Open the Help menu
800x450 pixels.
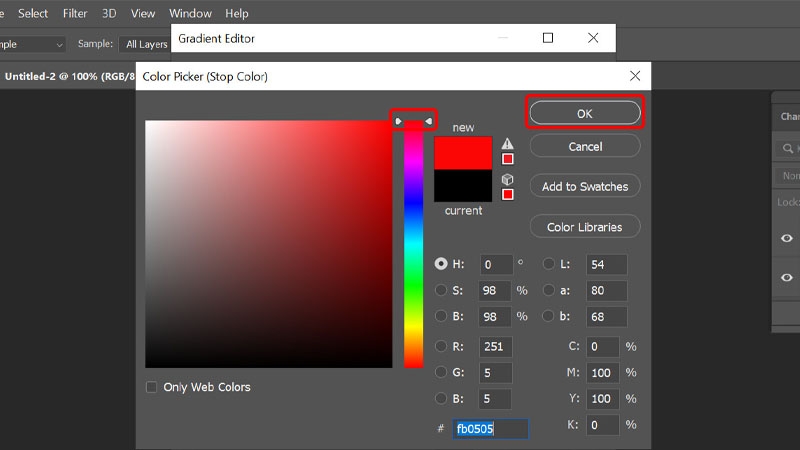[x=237, y=13]
